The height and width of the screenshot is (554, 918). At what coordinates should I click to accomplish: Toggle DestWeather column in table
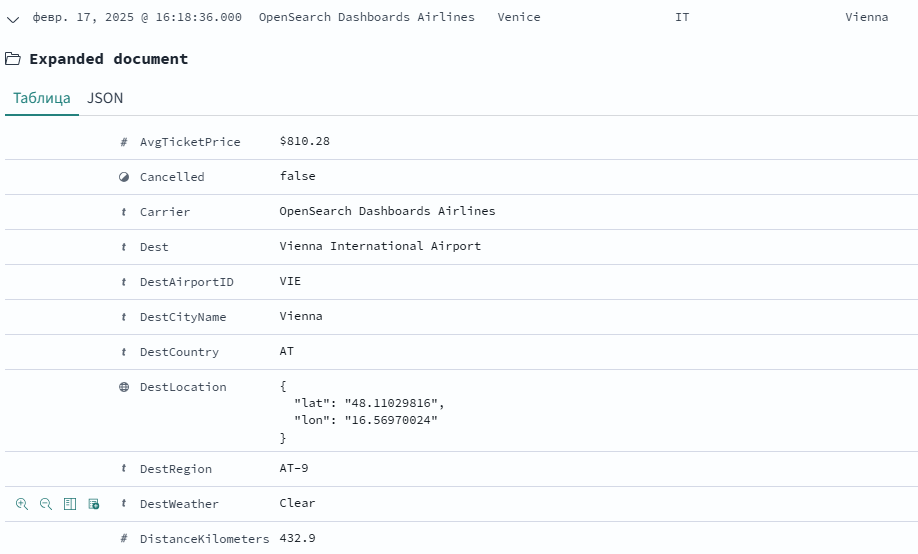pos(70,504)
